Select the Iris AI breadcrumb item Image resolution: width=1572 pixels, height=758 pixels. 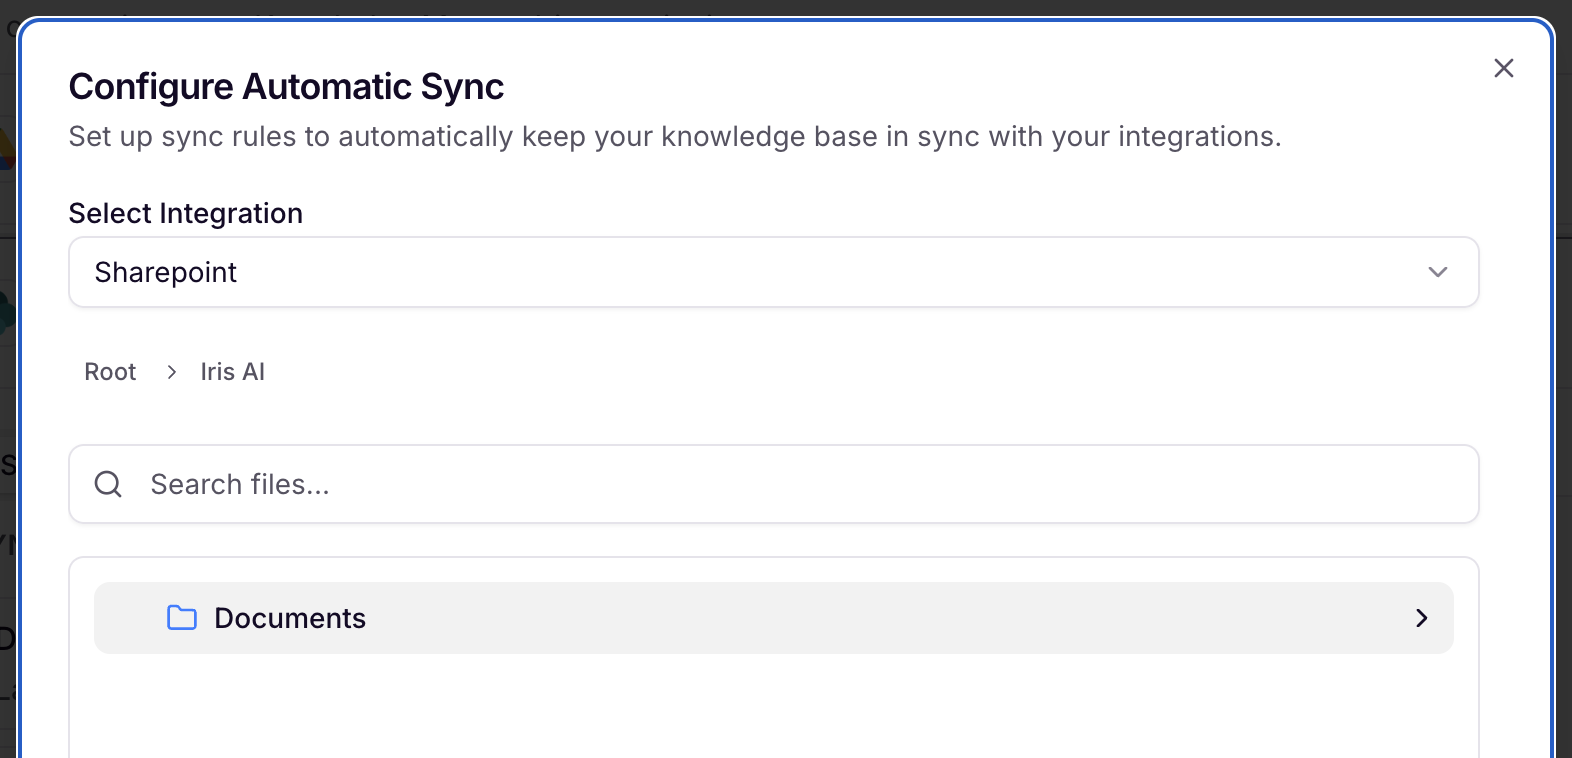pyautogui.click(x=232, y=372)
